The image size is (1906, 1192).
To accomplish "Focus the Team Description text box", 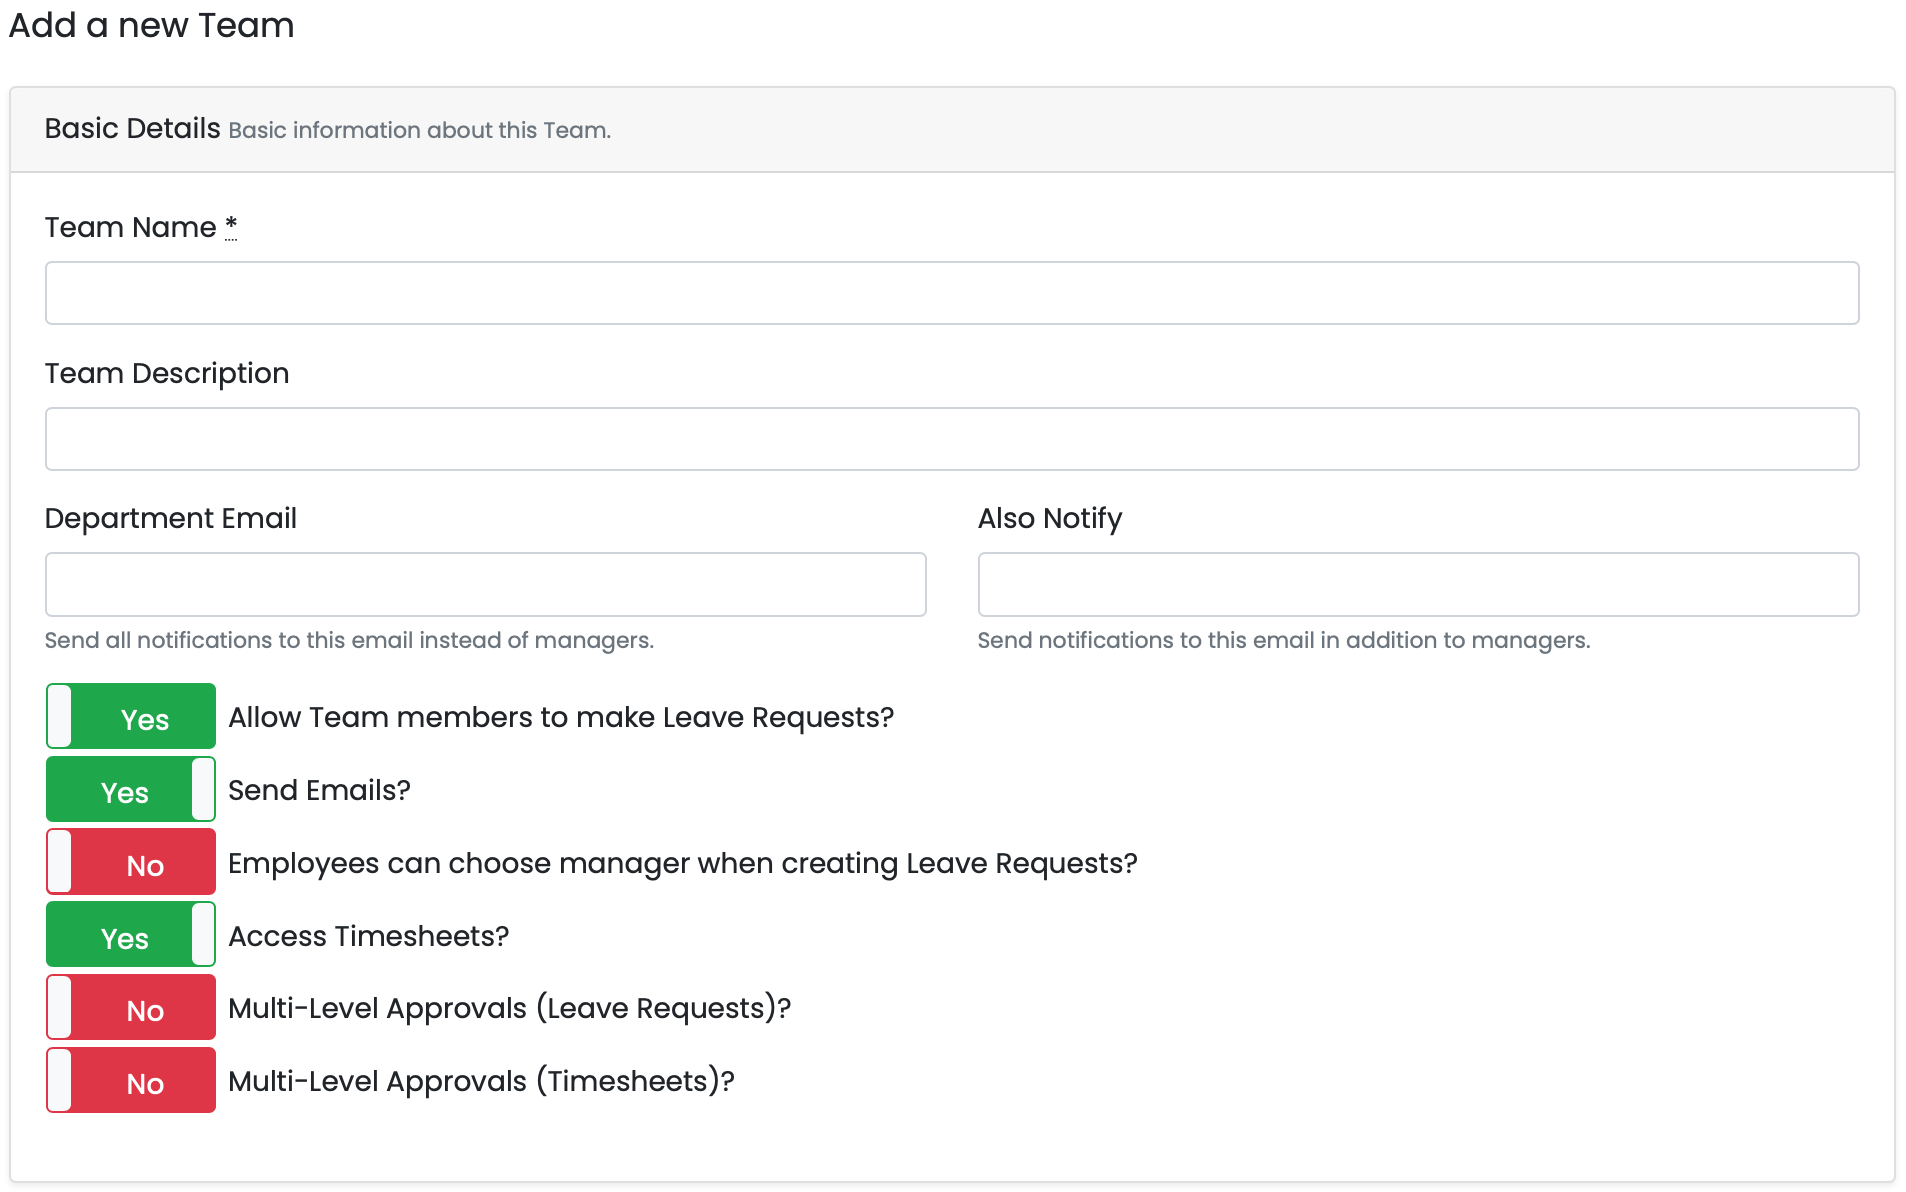I will click(x=951, y=439).
